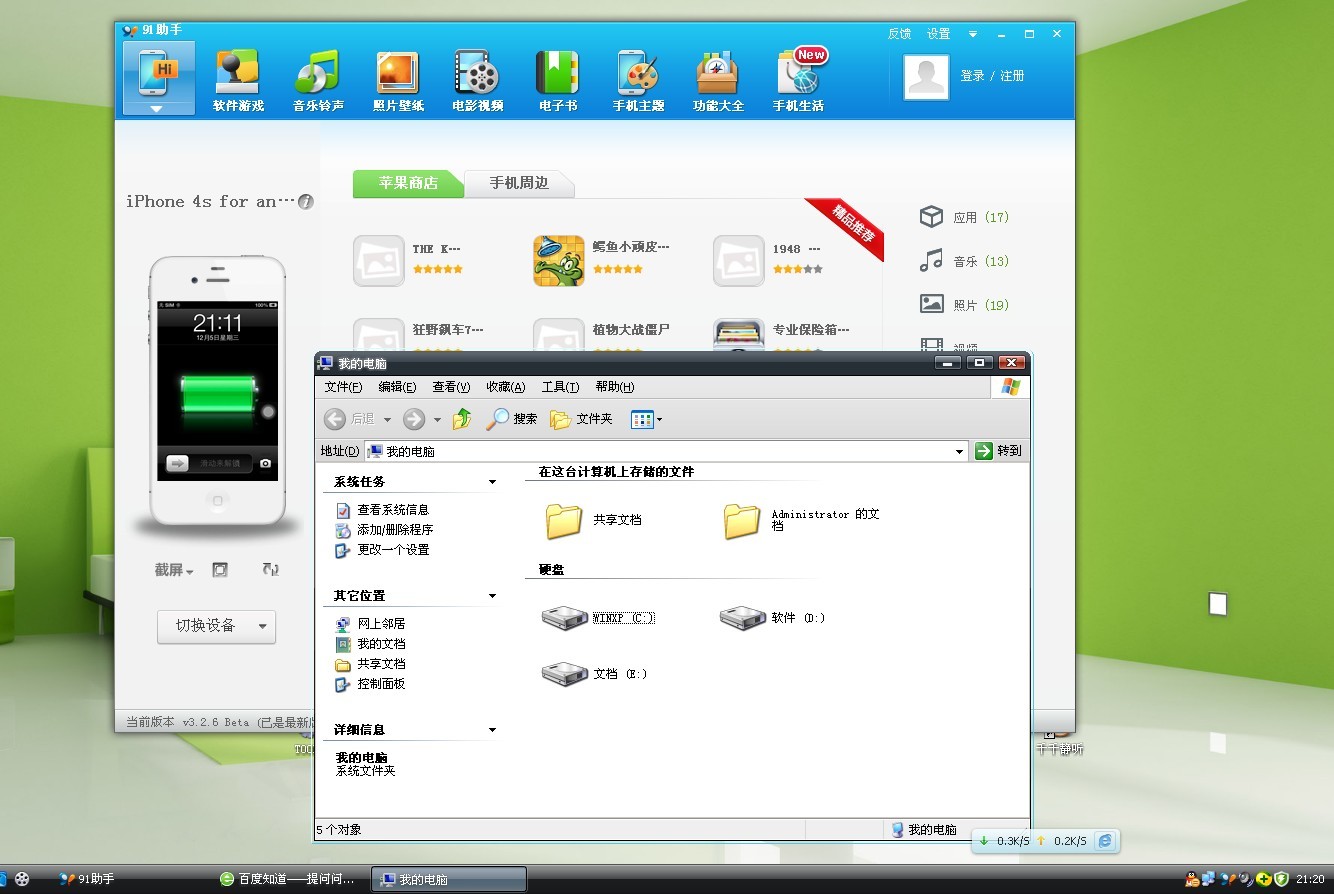Open the 截屏 screenshot dropdown

pyautogui.click(x=174, y=570)
